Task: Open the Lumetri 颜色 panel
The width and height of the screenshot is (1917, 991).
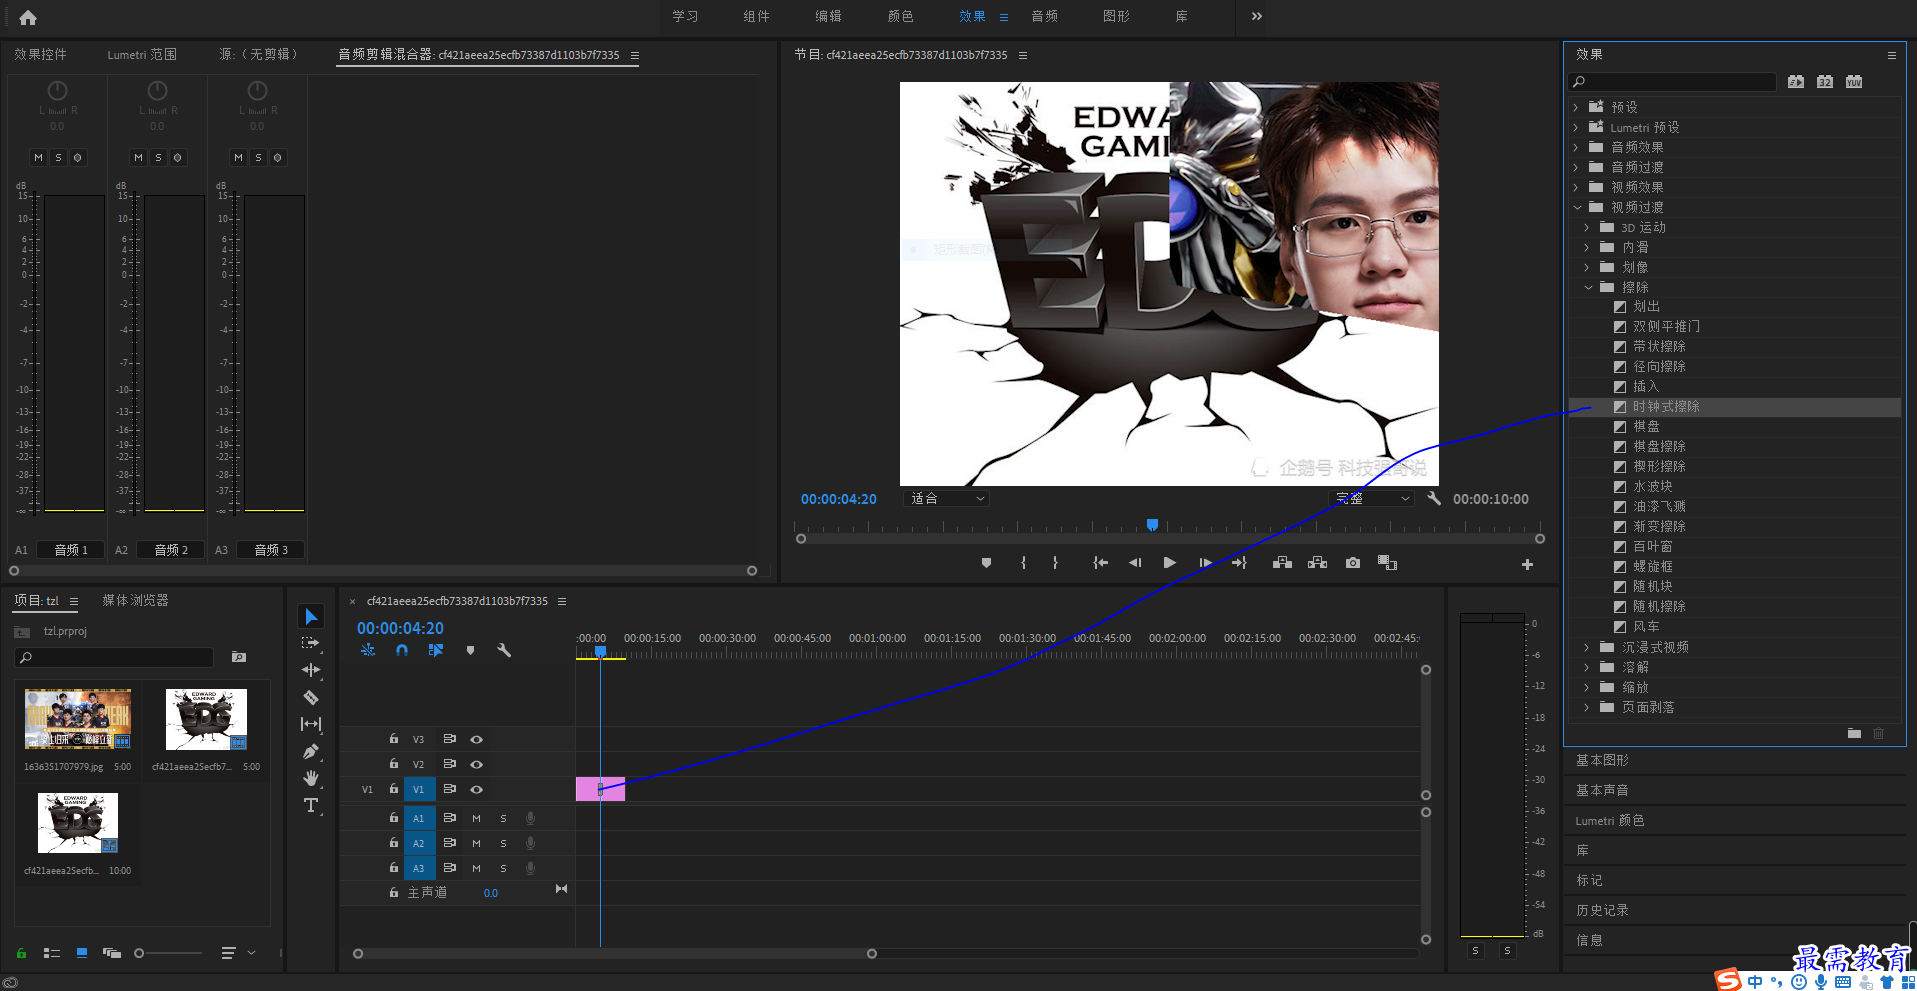Action: [x=1610, y=820]
